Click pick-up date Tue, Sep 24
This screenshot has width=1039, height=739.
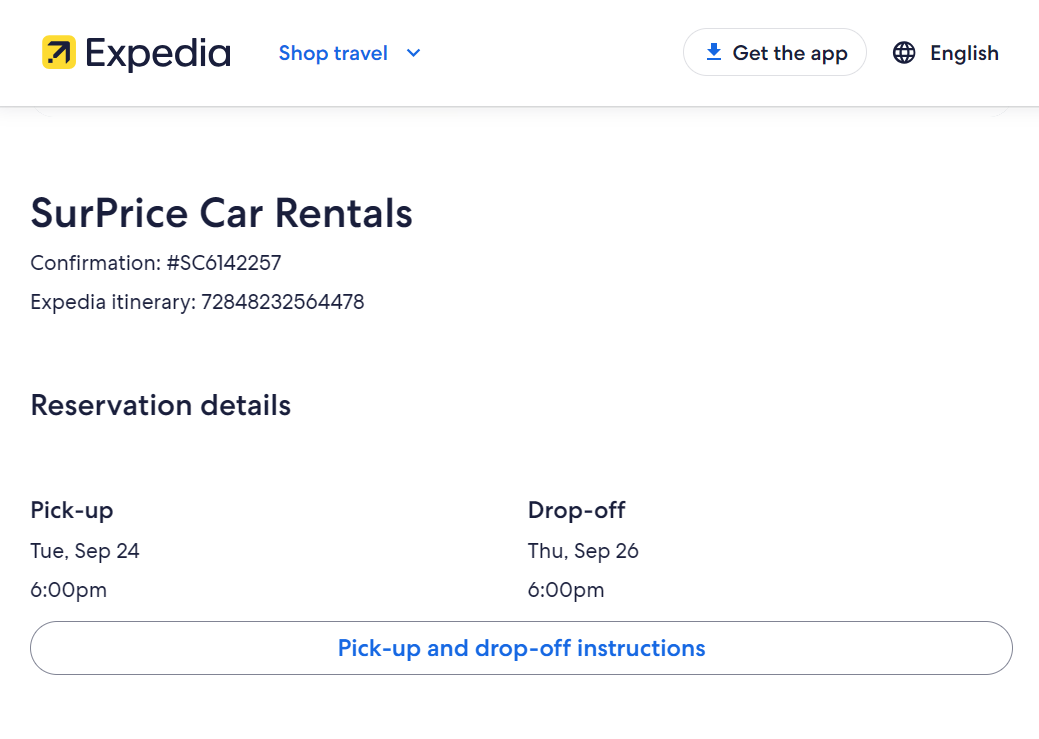tap(85, 551)
